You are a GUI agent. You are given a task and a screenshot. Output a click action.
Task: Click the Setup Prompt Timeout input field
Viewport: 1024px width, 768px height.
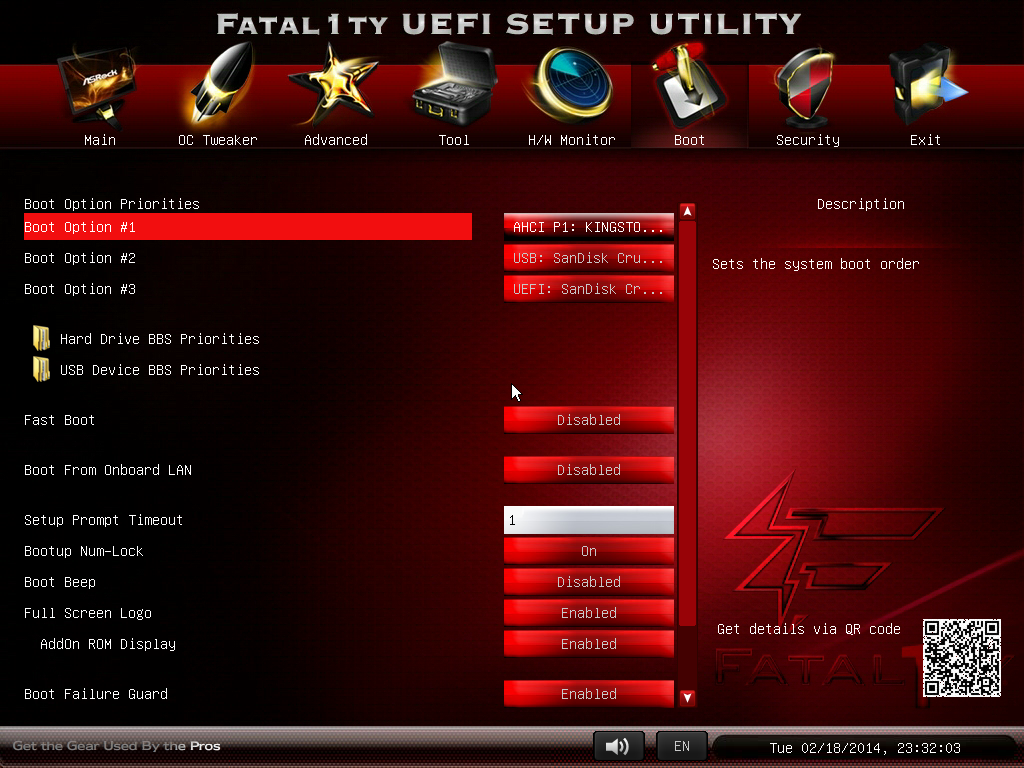click(x=588, y=520)
